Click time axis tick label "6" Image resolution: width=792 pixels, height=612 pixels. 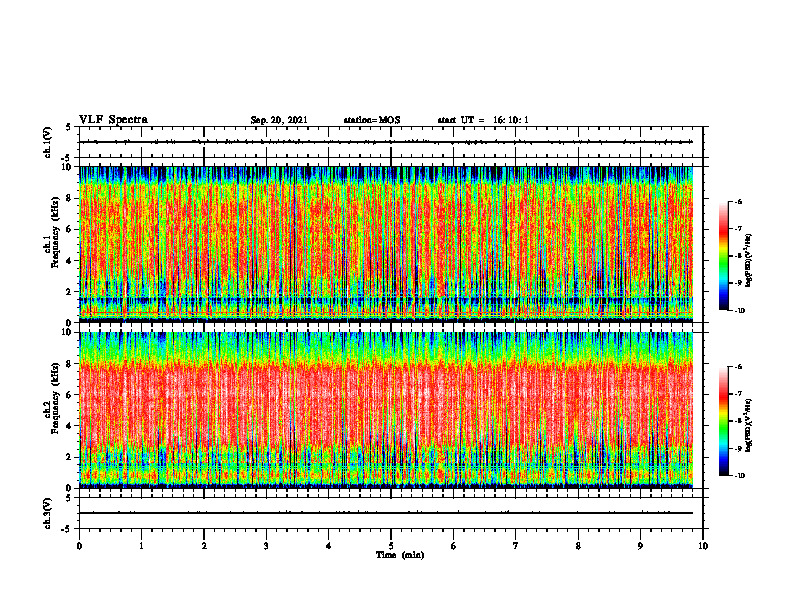tap(454, 546)
